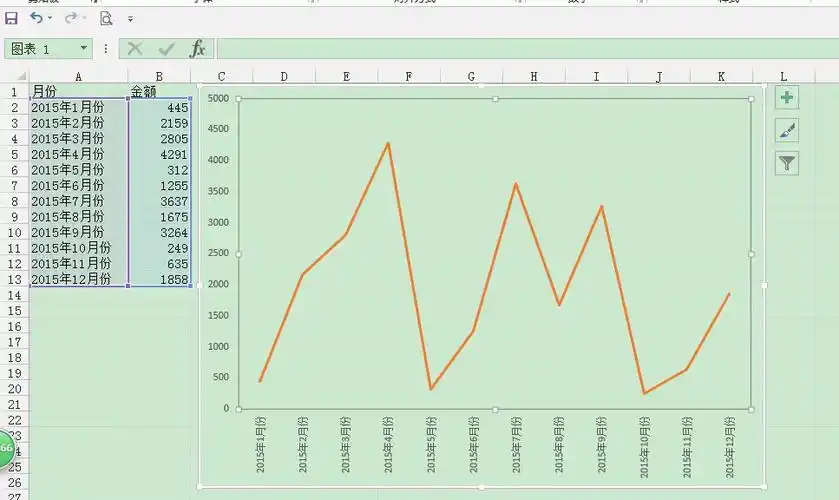The image size is (839, 500).
Task: Open Chart Elements plus button
Action: pyautogui.click(x=787, y=97)
